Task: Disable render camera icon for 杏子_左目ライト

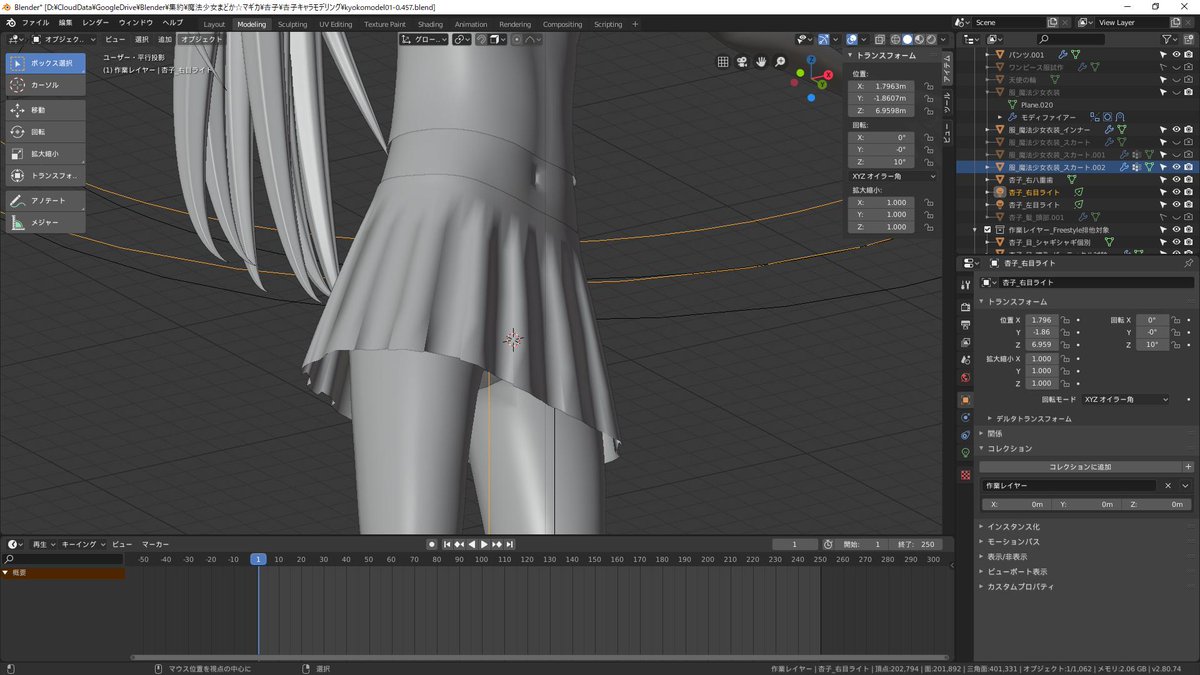Action: coord(1188,204)
